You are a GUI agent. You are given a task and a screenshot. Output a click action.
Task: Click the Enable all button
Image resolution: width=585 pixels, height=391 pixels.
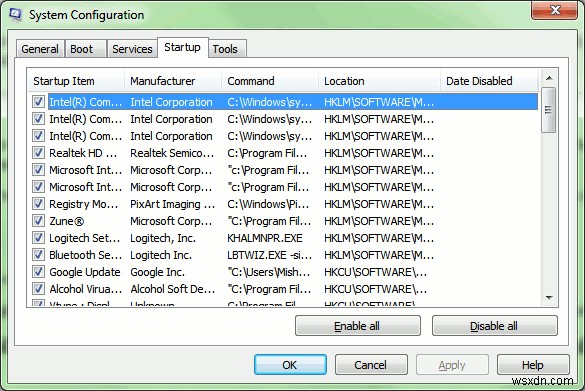pos(357,326)
